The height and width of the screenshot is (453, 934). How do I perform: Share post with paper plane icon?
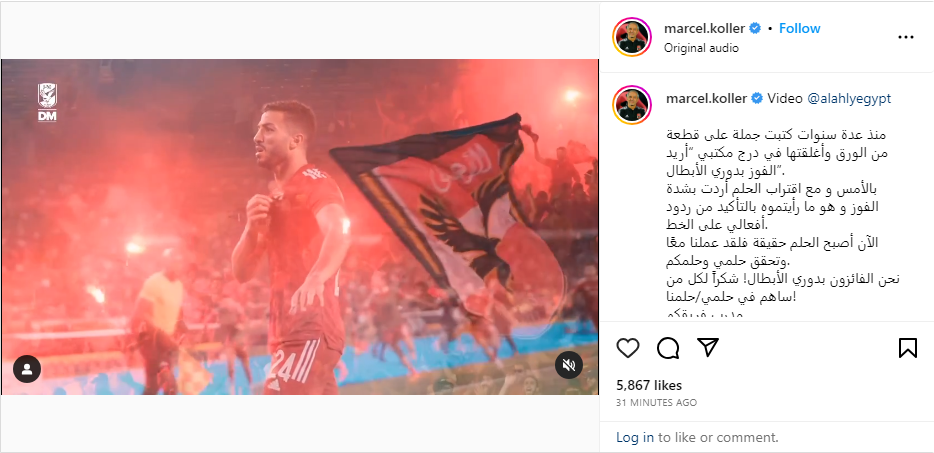pyautogui.click(x=708, y=347)
